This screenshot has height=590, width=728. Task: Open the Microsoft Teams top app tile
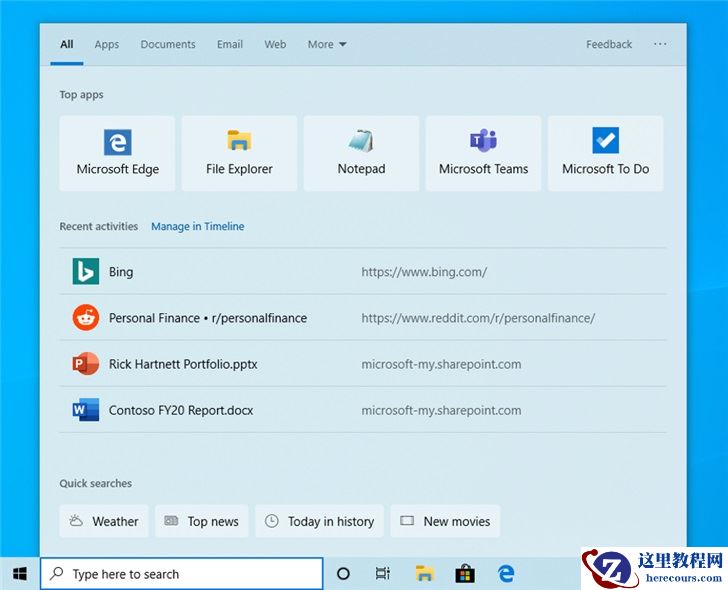pos(483,153)
